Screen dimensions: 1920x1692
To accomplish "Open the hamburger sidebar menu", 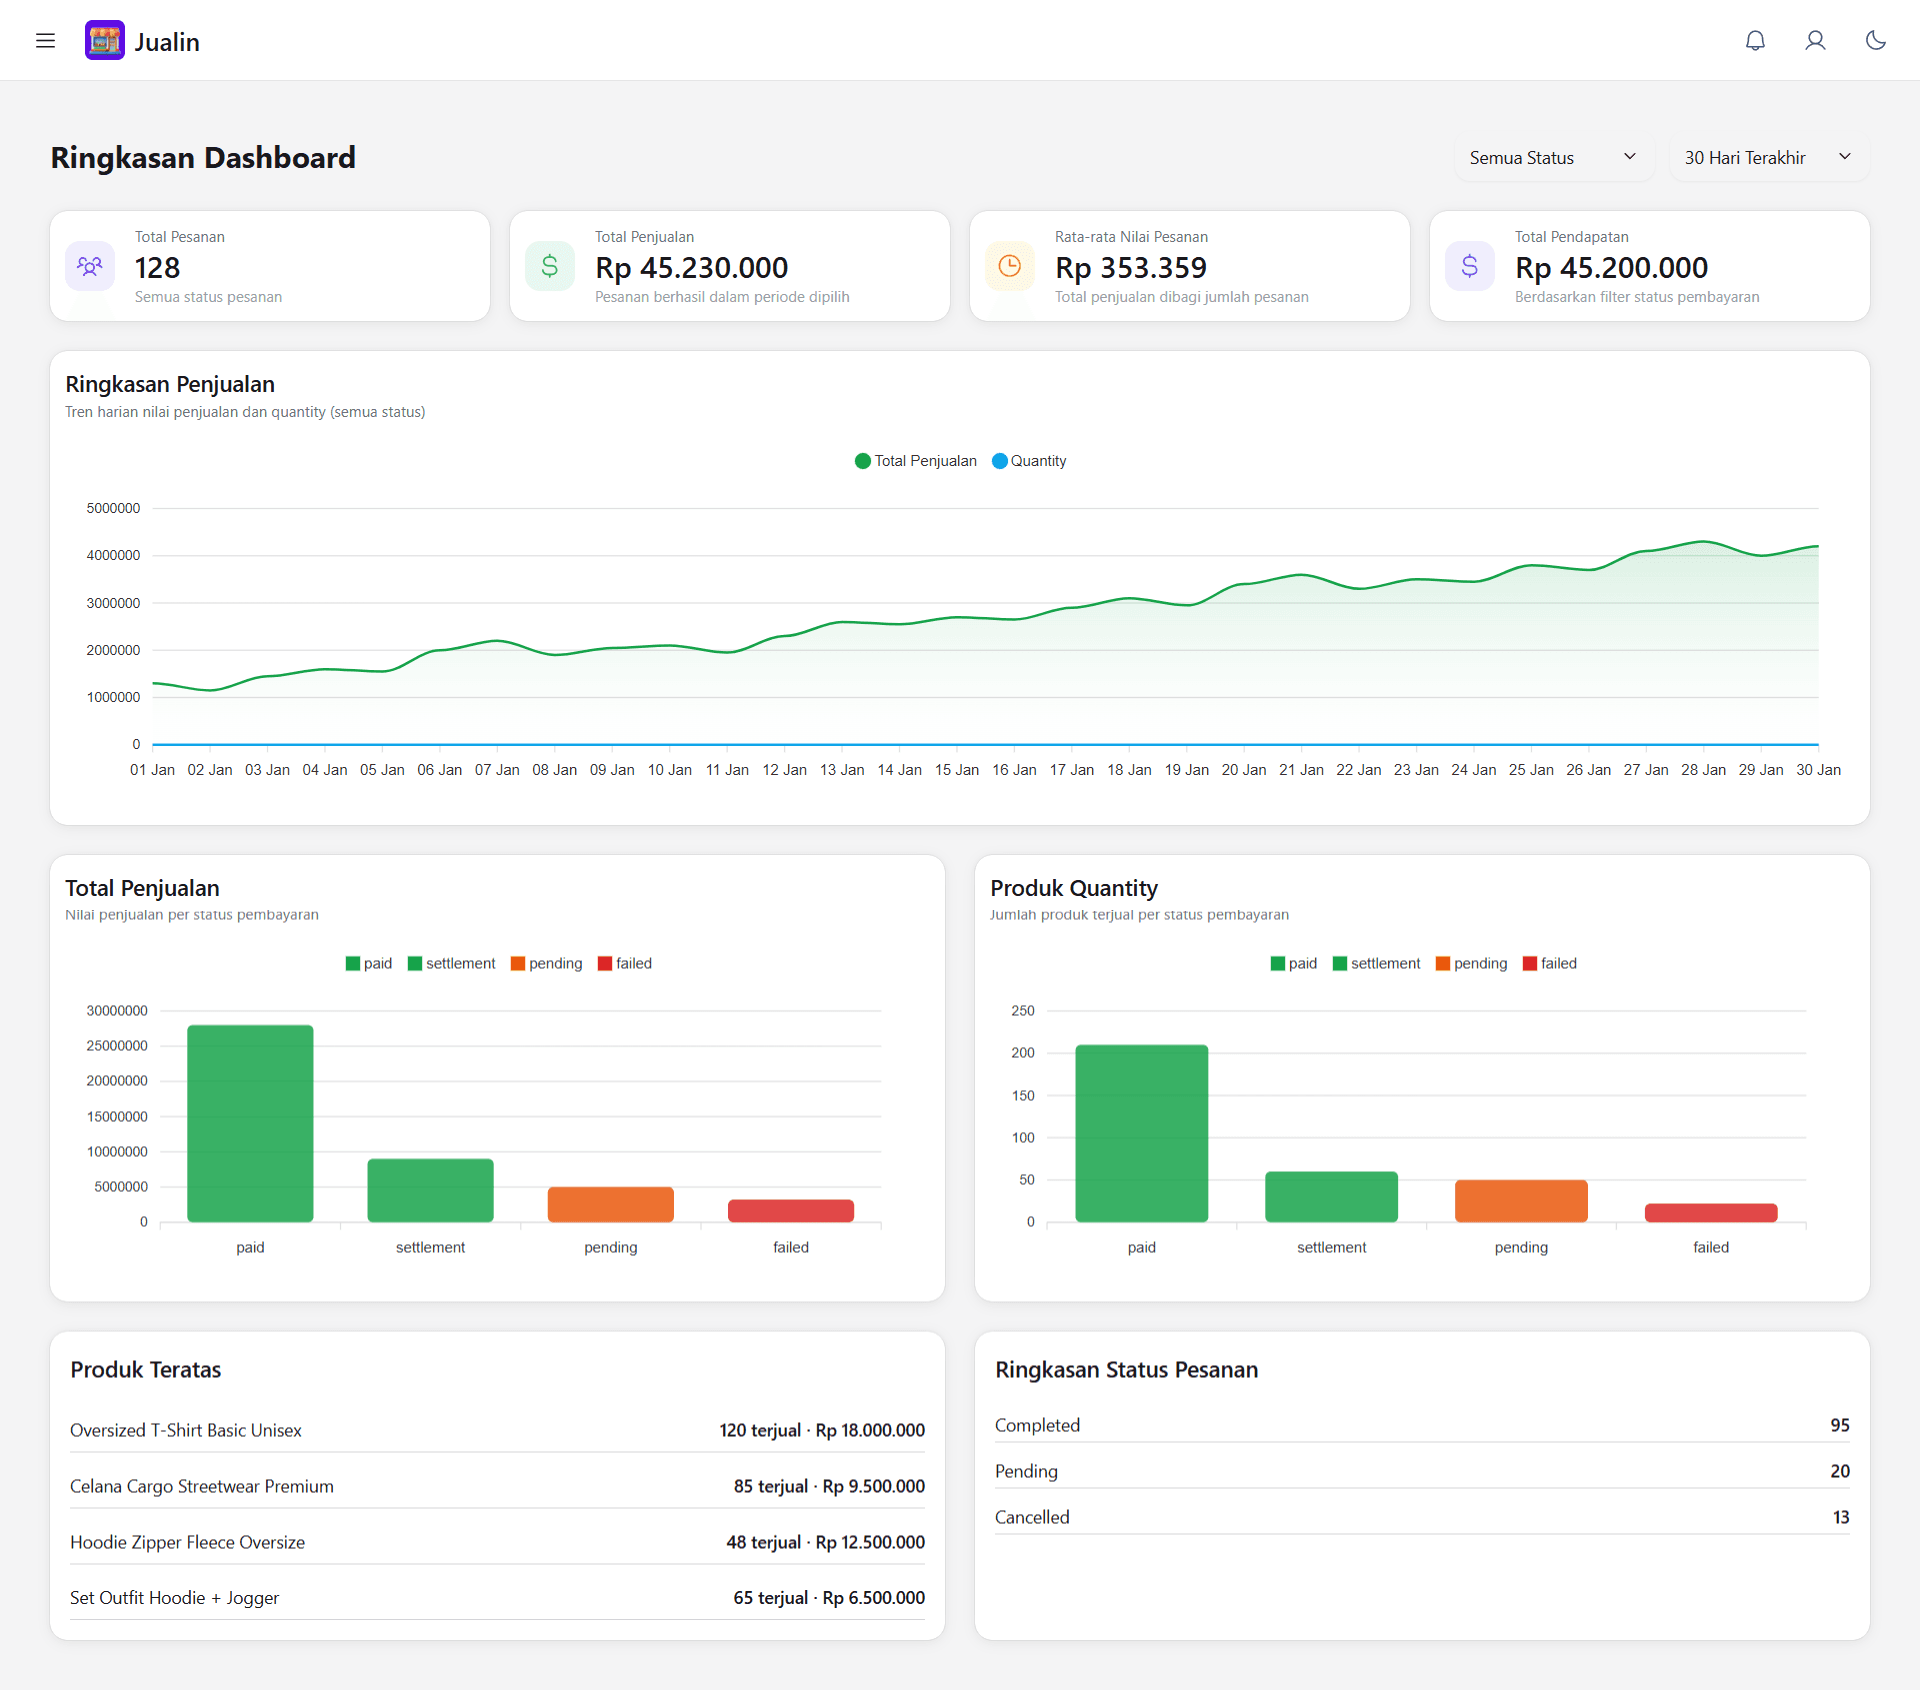I will pos(45,41).
